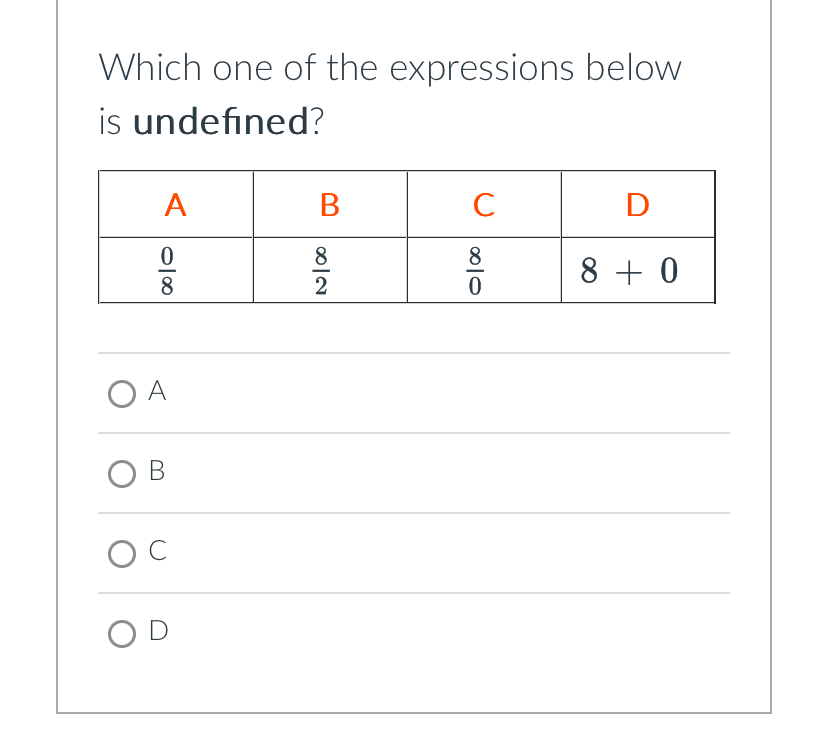Select answer option D radio button
Image resolution: width=828 pixels, height=741 pixels.
point(121,632)
